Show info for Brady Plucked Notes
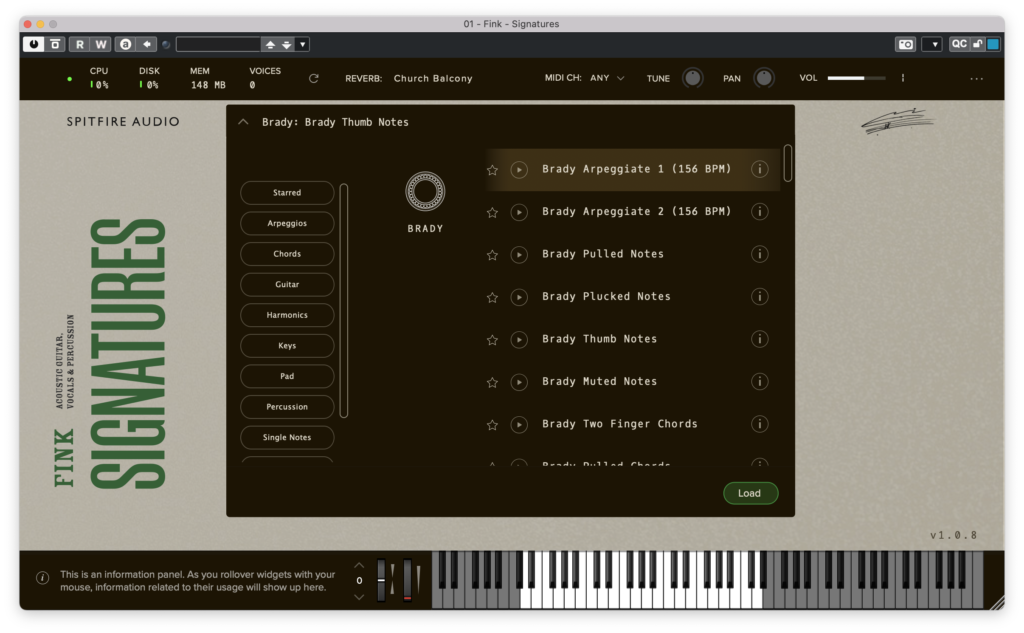 click(760, 297)
